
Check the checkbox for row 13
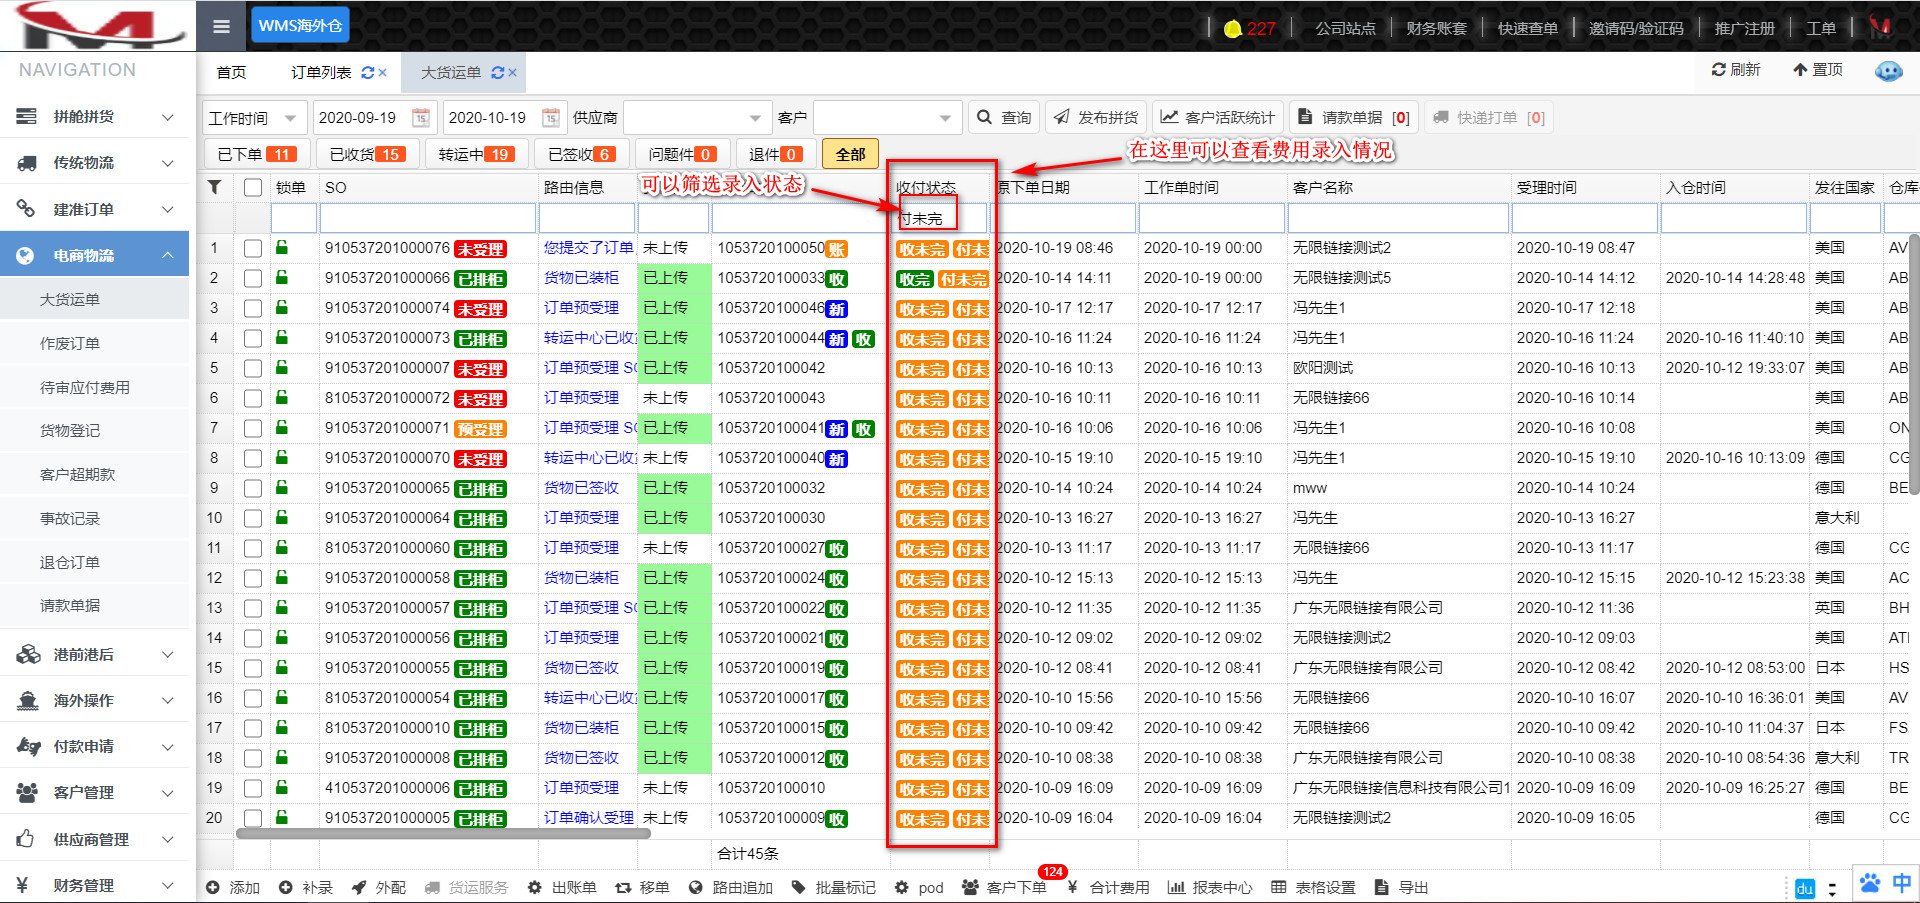253,608
